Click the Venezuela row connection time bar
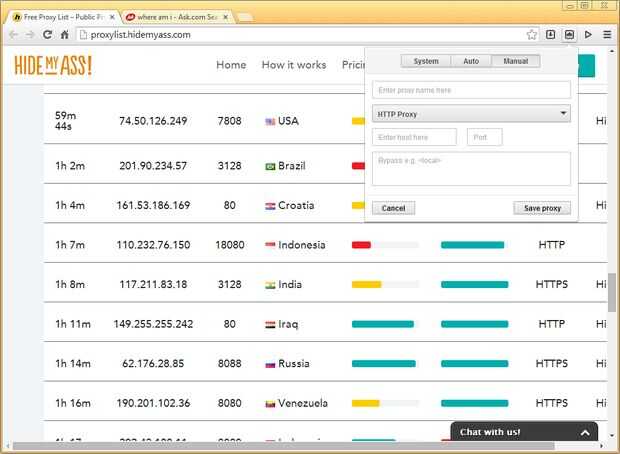 coord(474,404)
